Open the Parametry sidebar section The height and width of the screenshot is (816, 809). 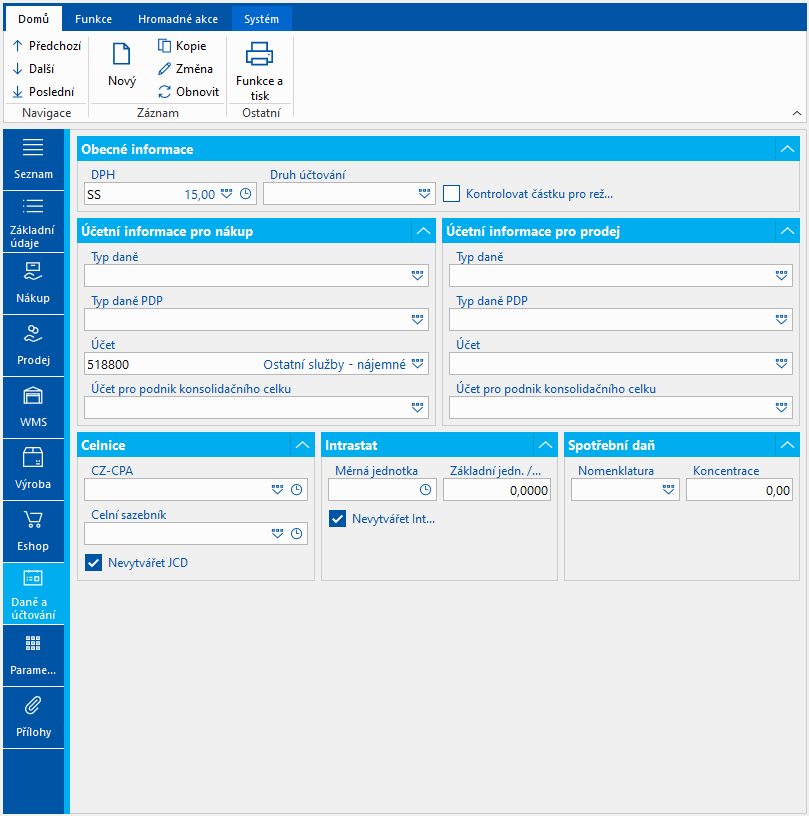click(33, 656)
